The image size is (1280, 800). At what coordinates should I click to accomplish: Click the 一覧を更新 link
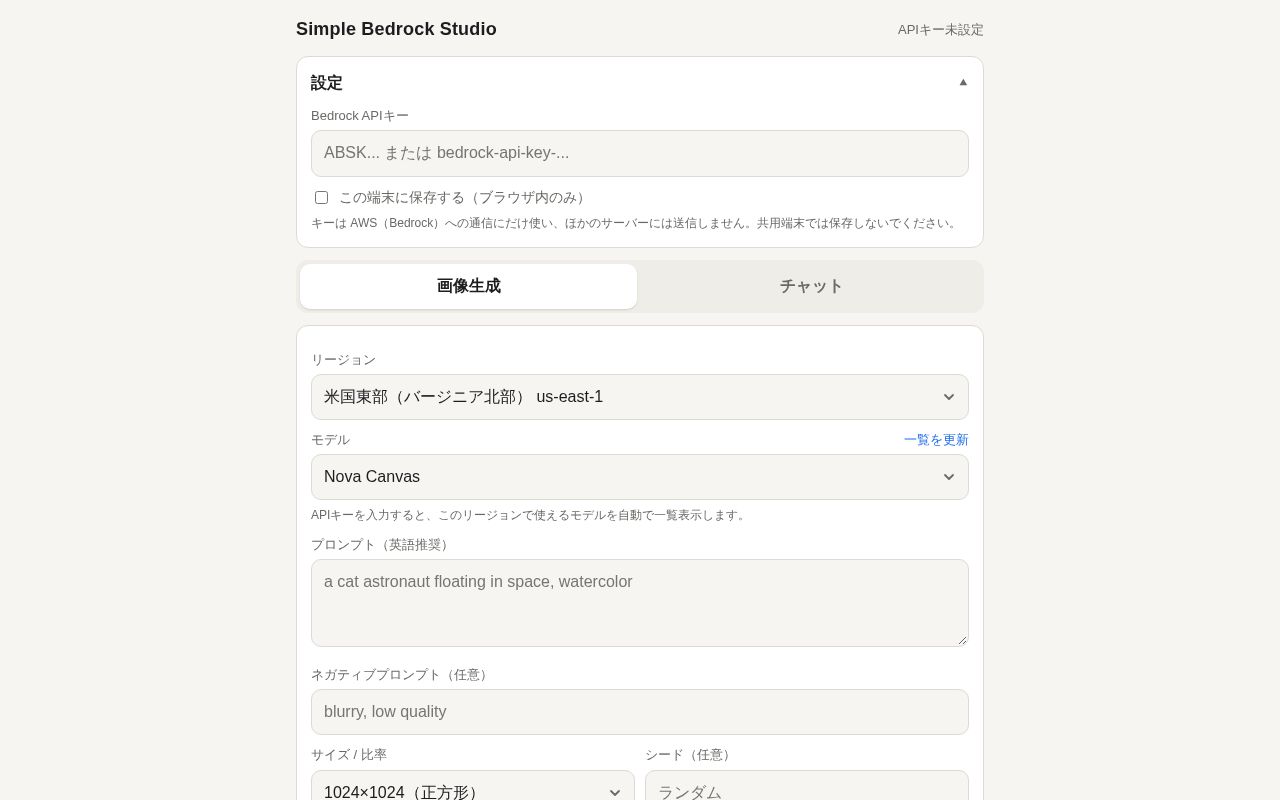tap(936, 440)
